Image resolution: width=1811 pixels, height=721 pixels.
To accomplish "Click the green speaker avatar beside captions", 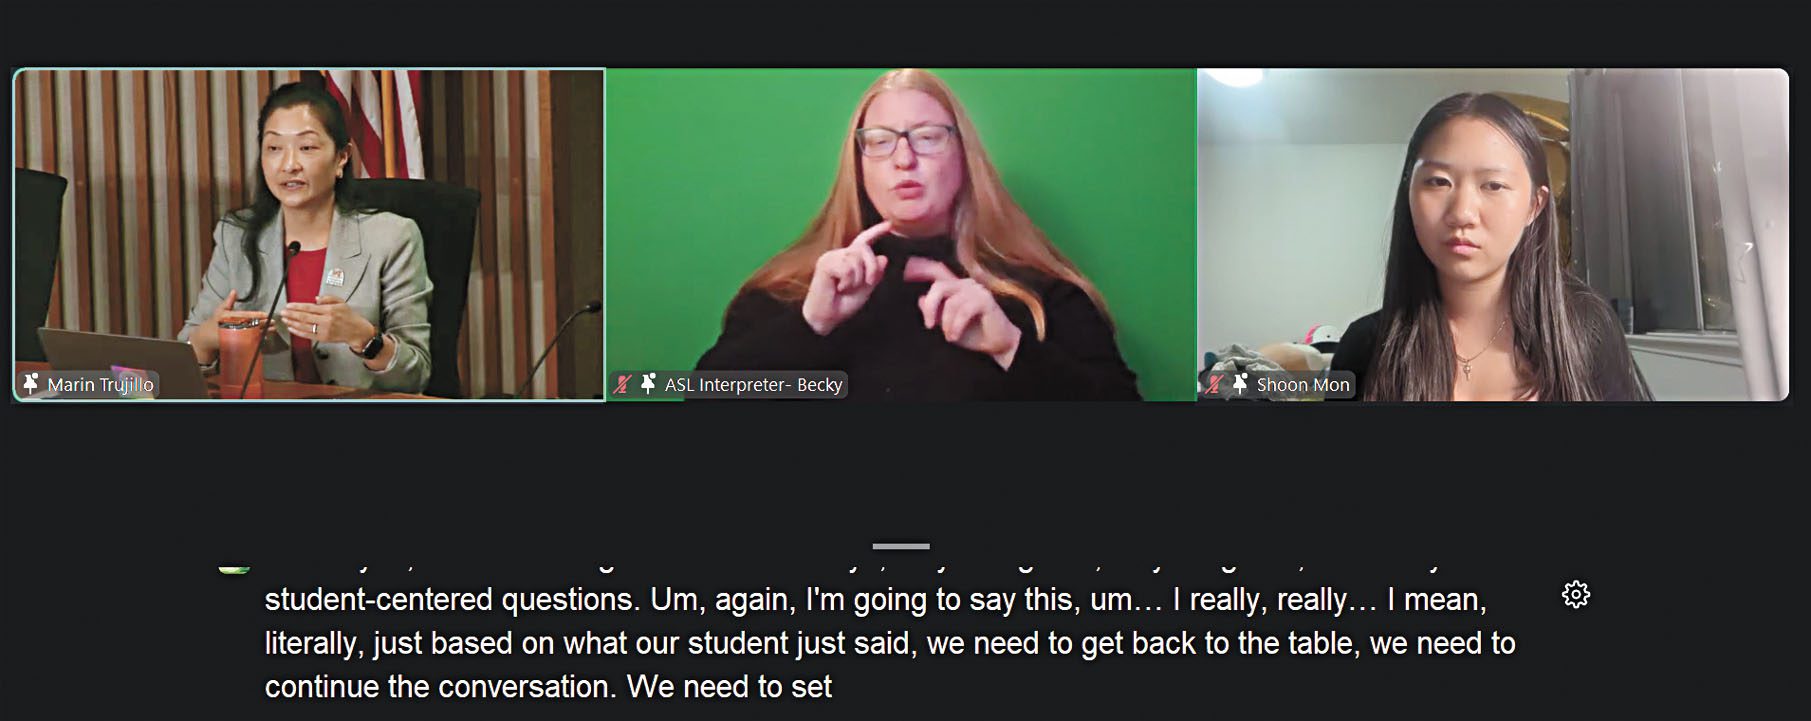I will (234, 569).
